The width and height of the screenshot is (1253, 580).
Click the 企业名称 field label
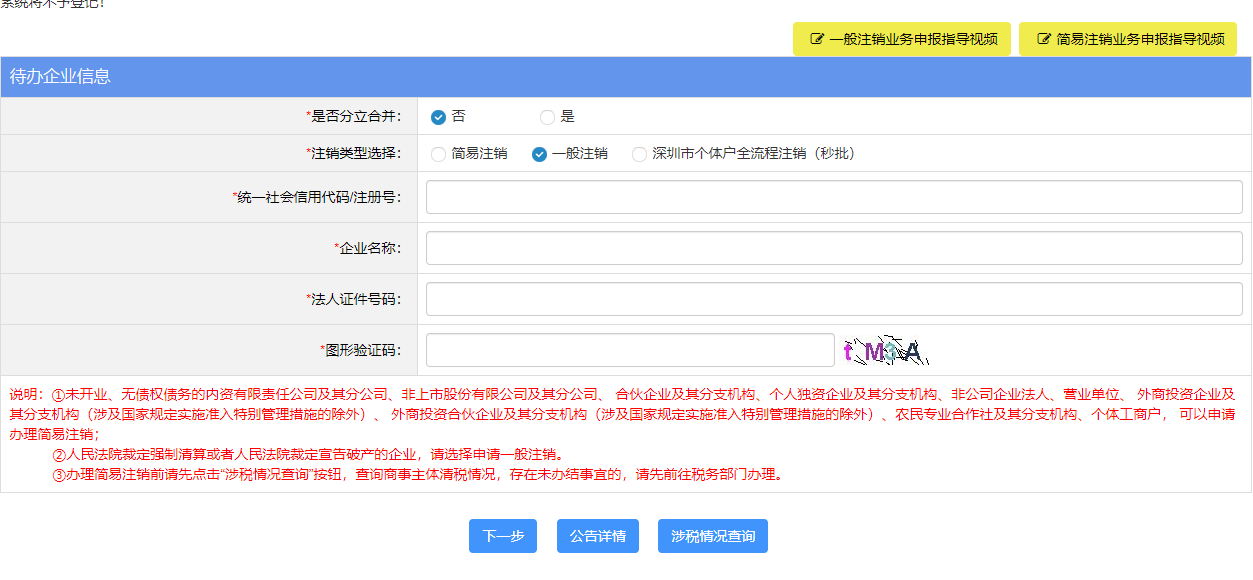click(x=368, y=248)
